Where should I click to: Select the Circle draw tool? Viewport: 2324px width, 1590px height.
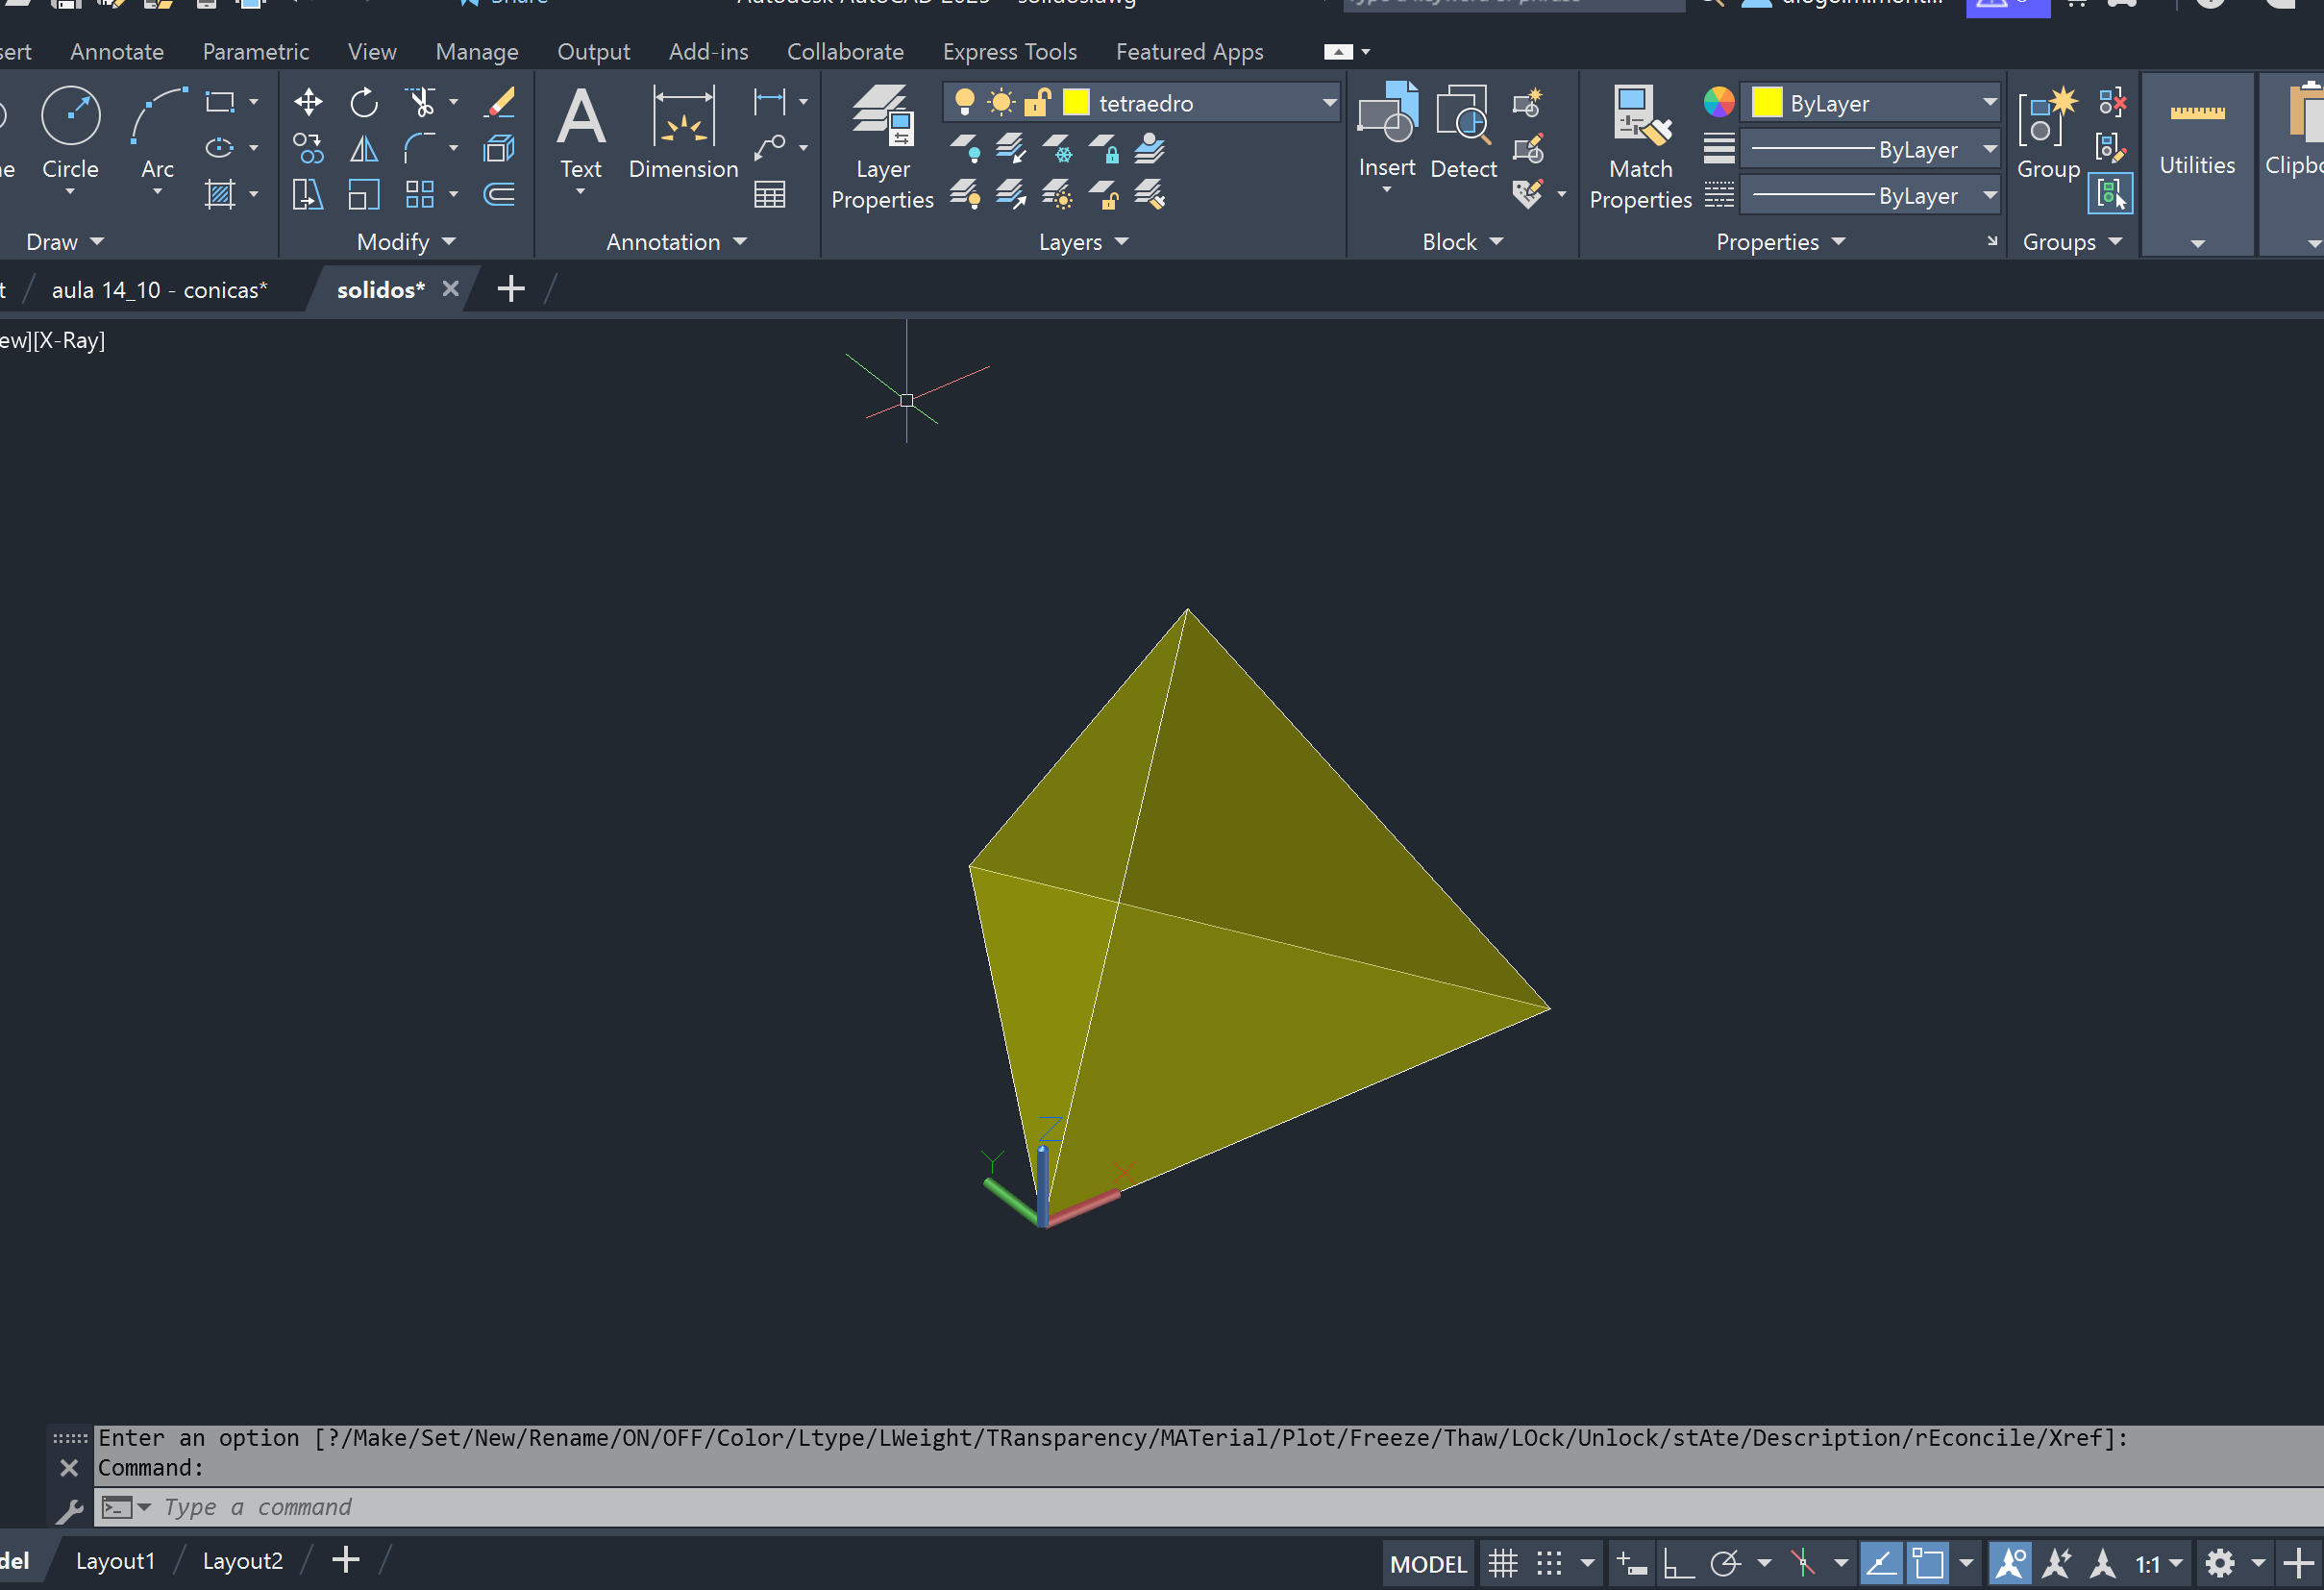click(70, 117)
